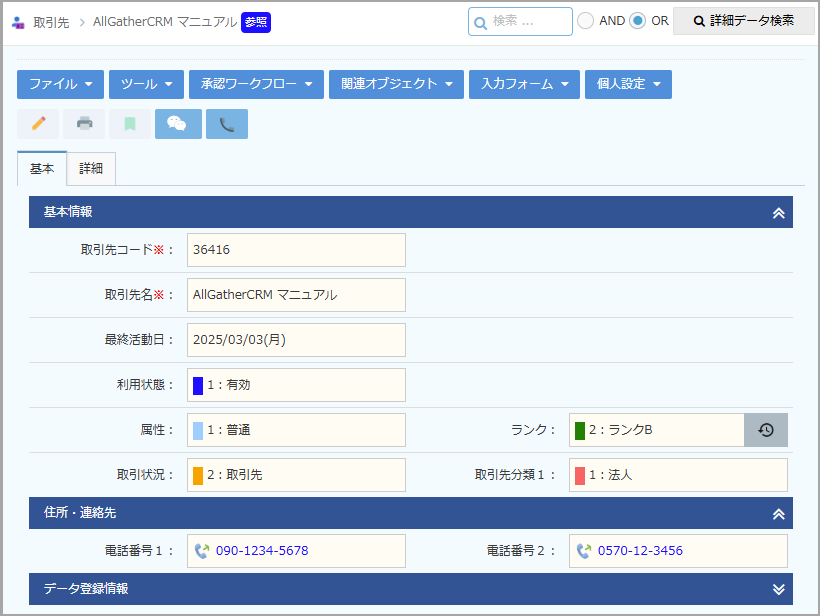Click the pencil edit icon
This screenshot has height=616, width=820.
tap(38, 124)
